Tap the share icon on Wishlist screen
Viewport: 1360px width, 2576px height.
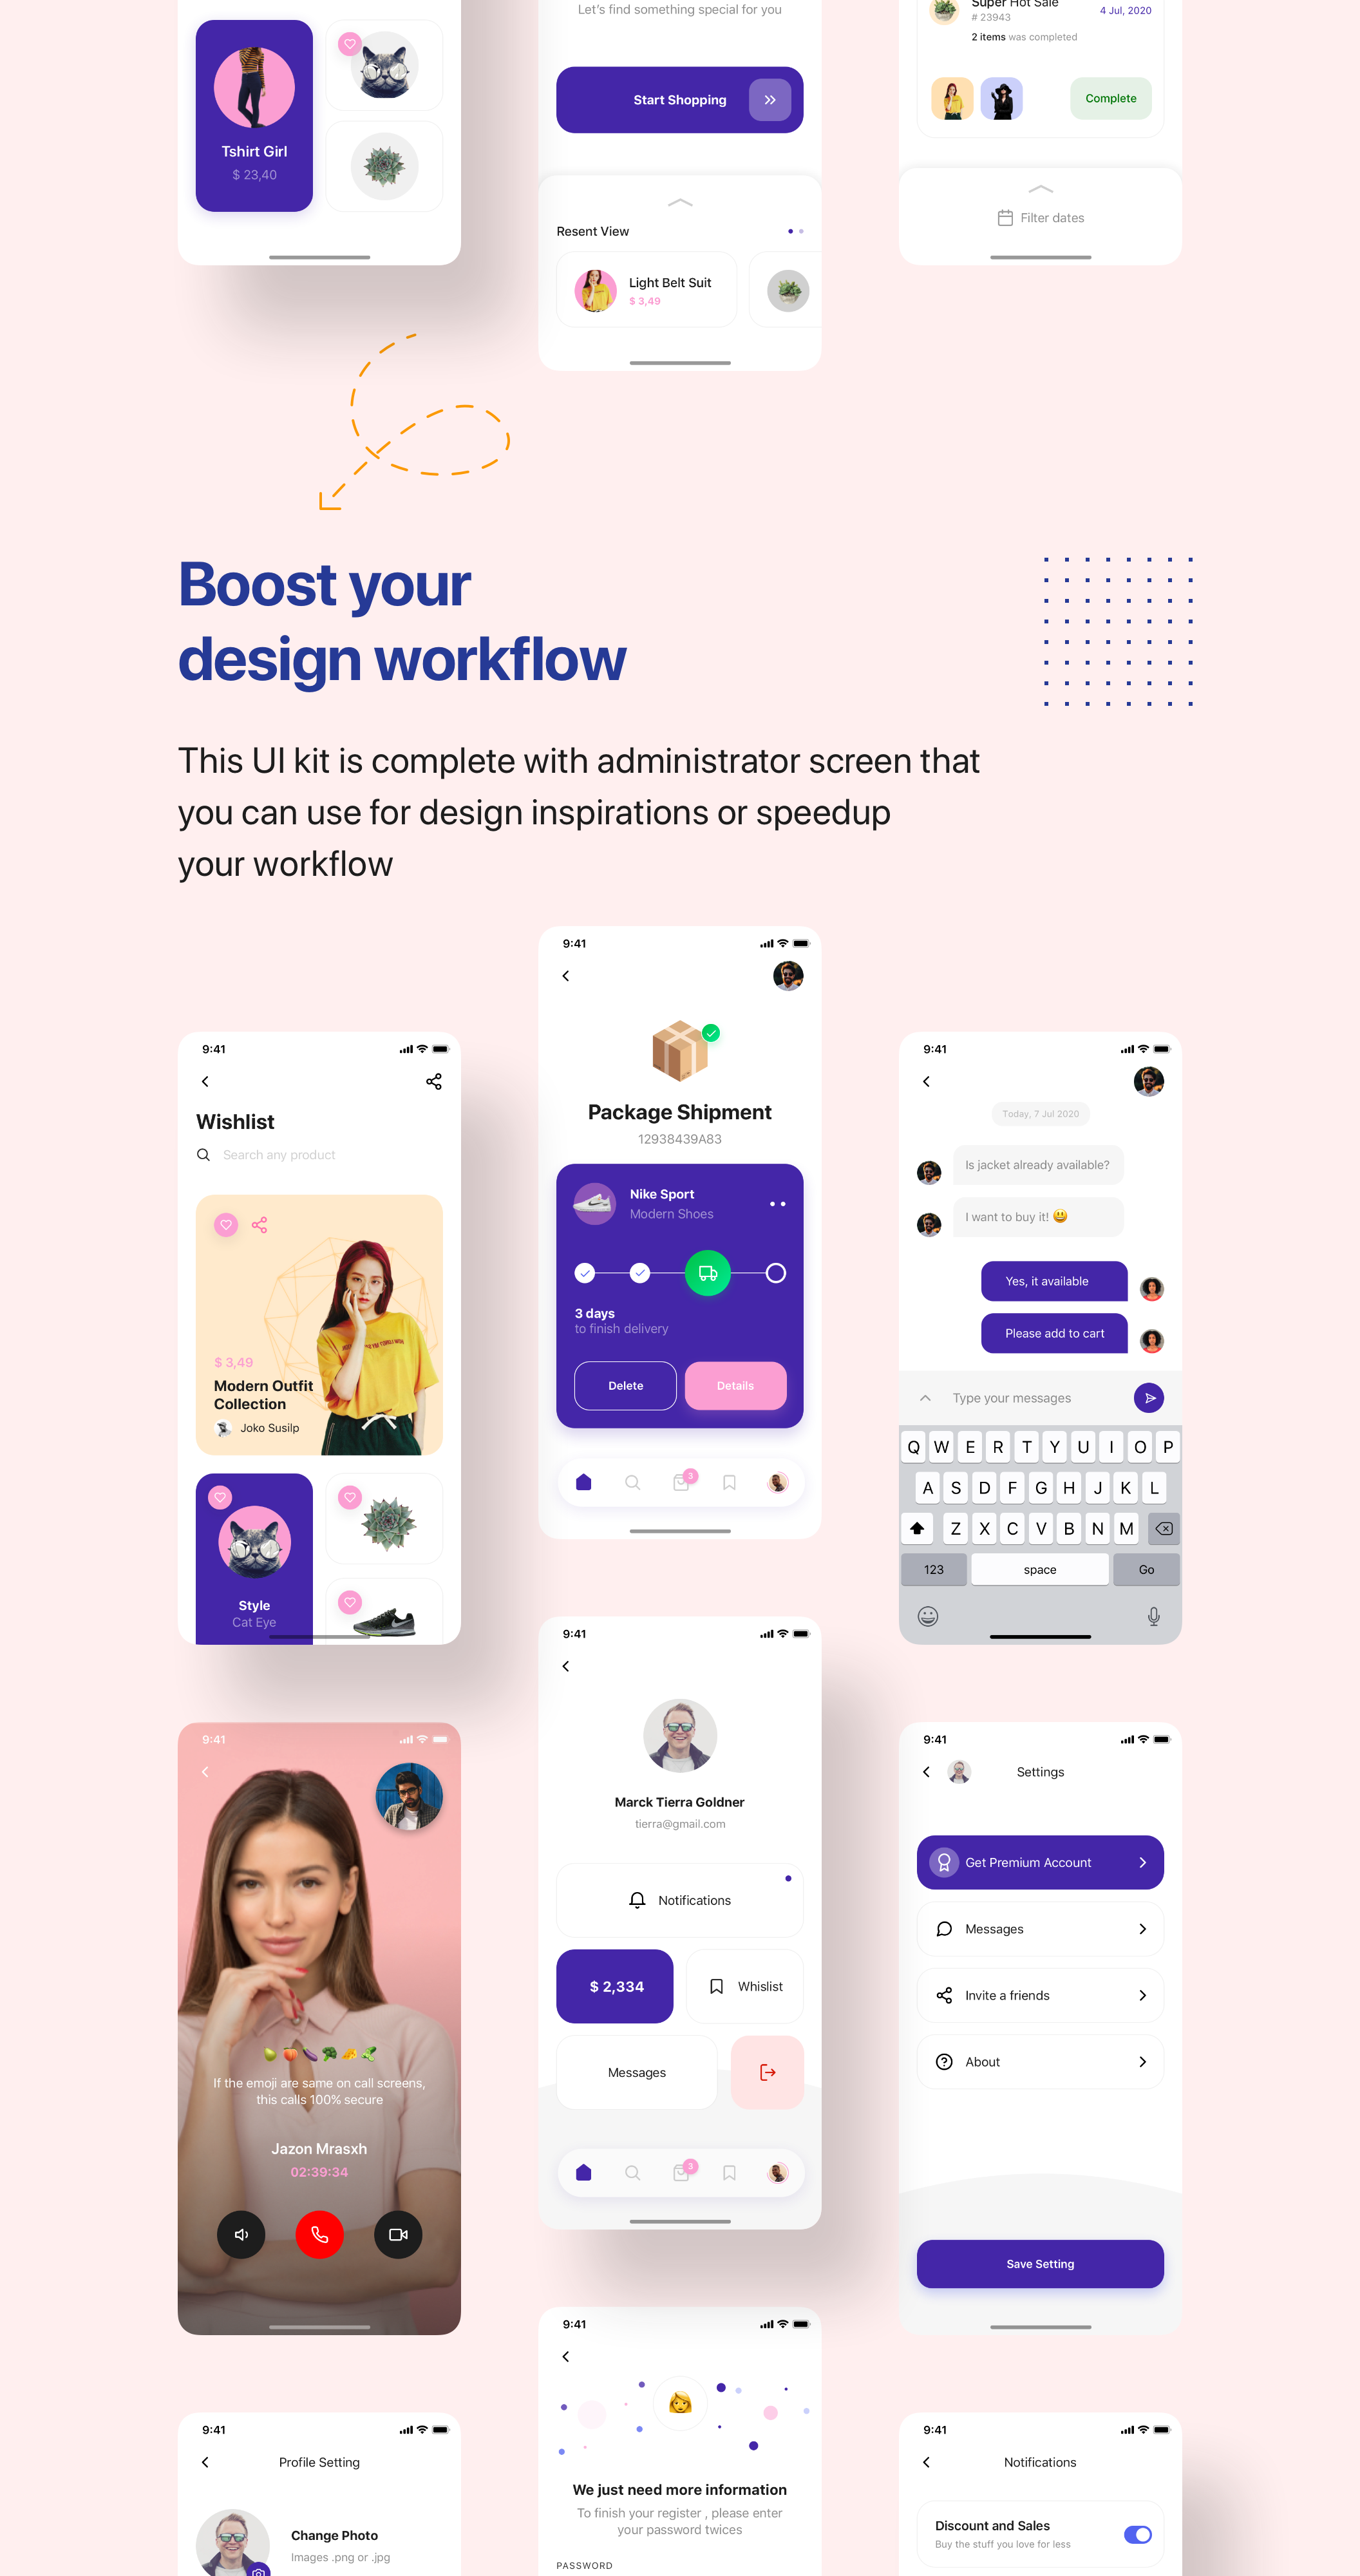tap(433, 1080)
